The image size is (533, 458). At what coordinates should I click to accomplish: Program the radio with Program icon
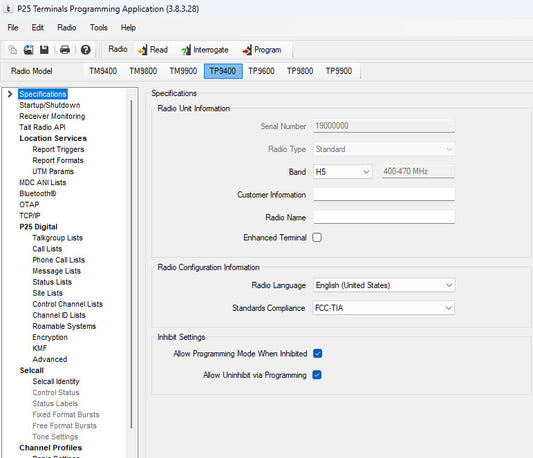(x=262, y=50)
